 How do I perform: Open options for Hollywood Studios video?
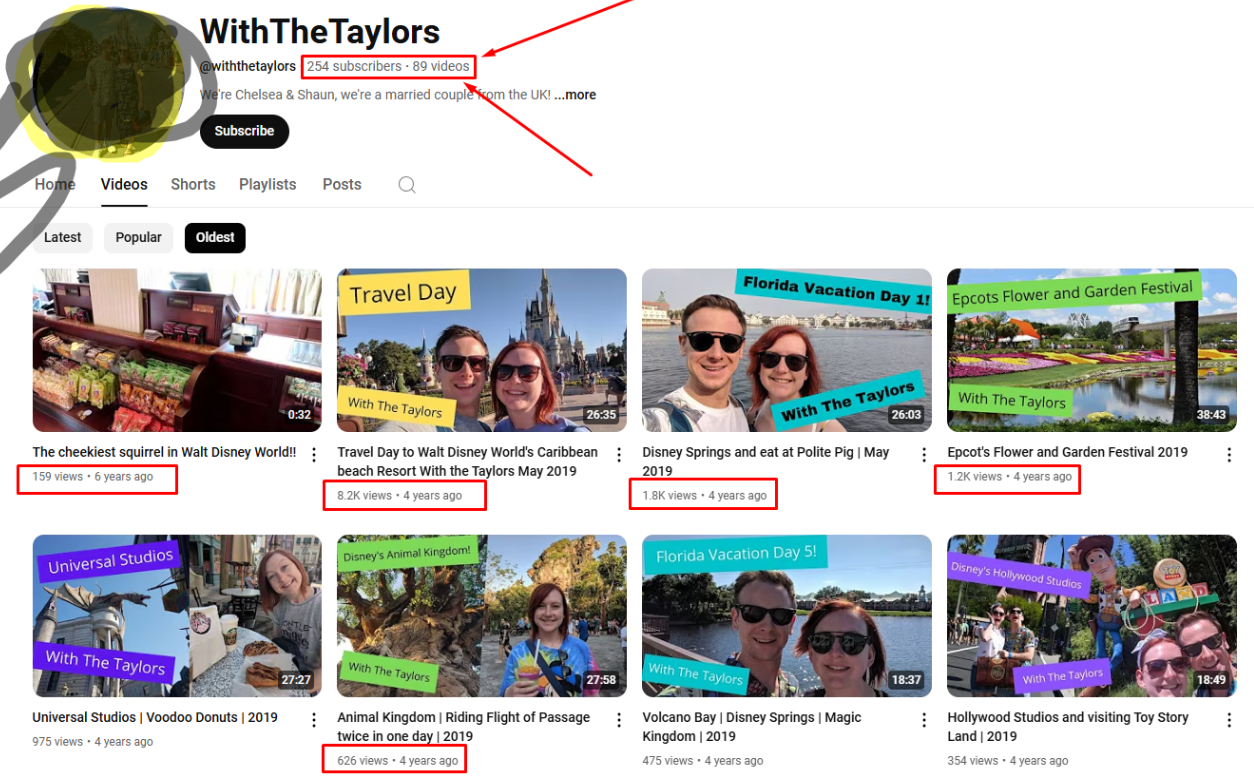pyautogui.click(x=1229, y=720)
